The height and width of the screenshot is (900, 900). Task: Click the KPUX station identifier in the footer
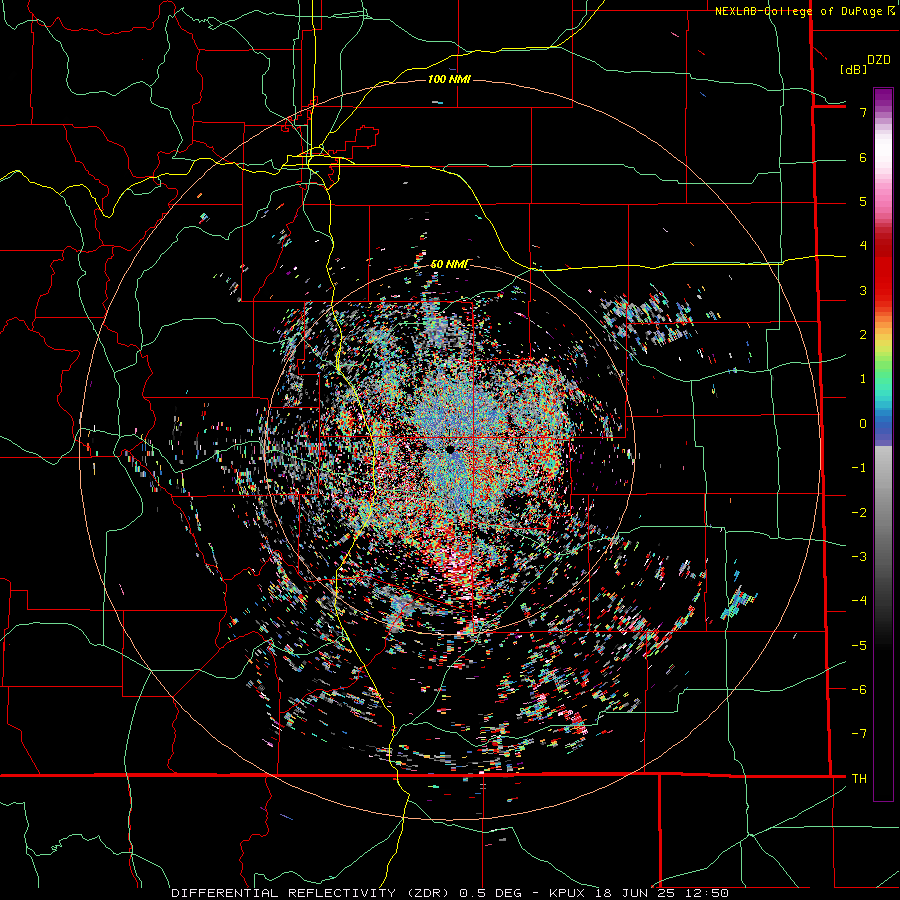click(x=568, y=893)
